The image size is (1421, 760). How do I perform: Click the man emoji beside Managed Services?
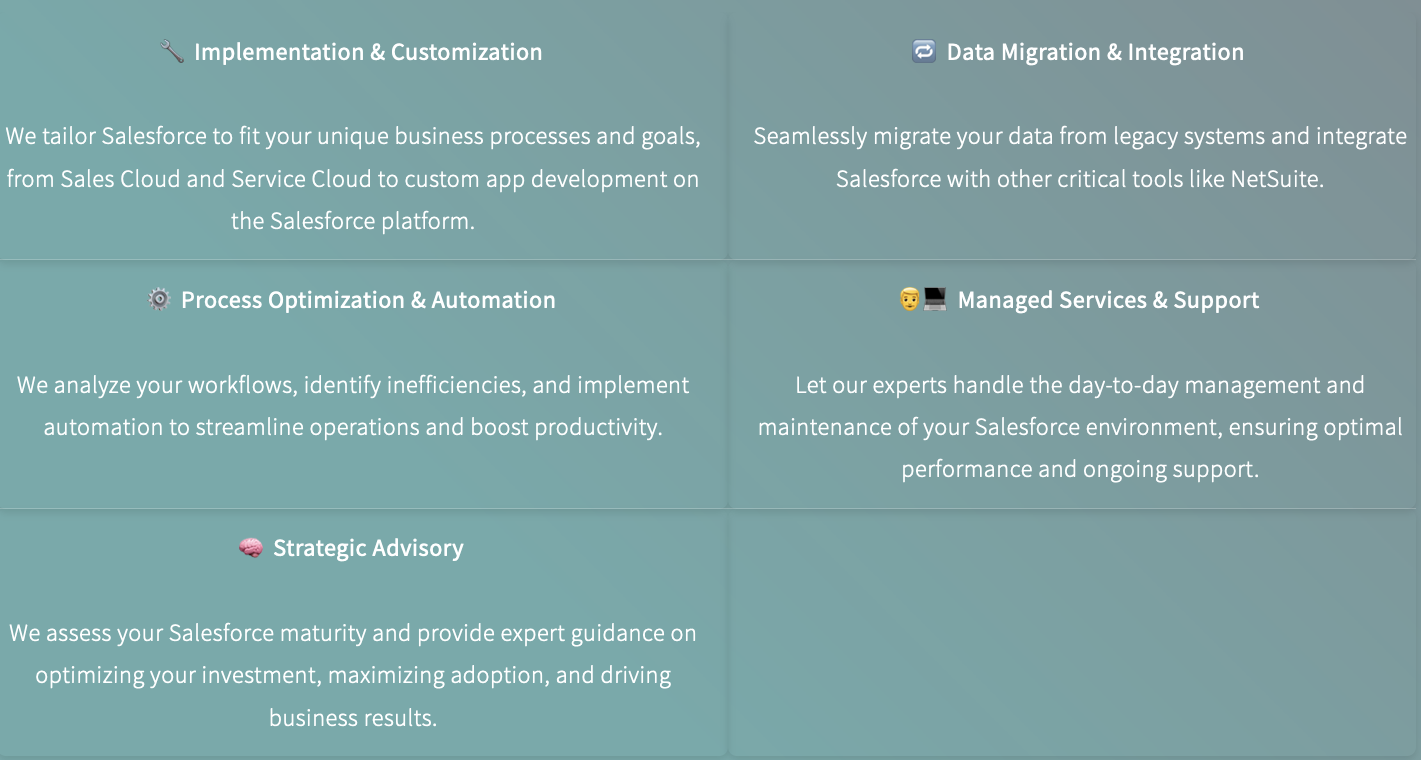pyautogui.click(x=909, y=299)
